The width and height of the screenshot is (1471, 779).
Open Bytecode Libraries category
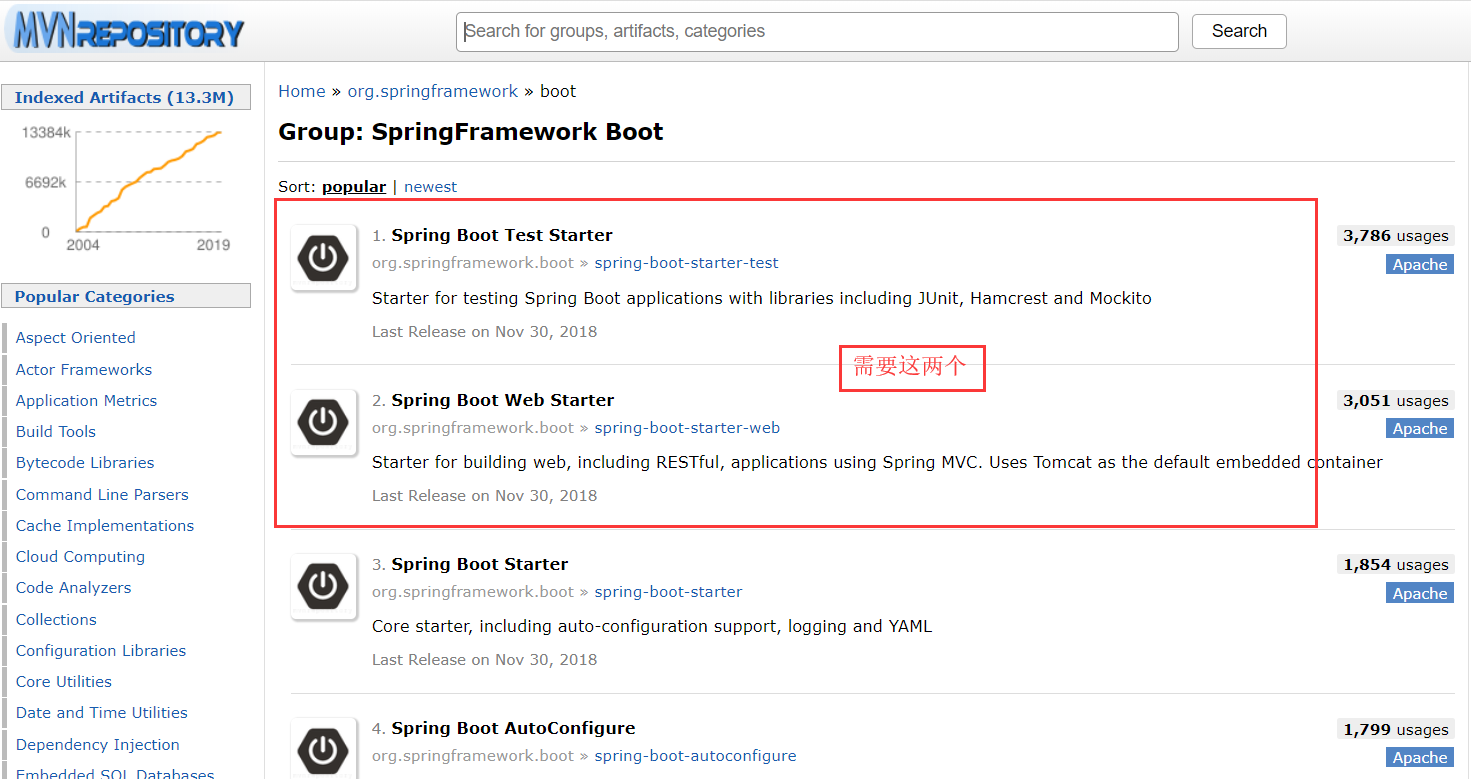pos(85,462)
